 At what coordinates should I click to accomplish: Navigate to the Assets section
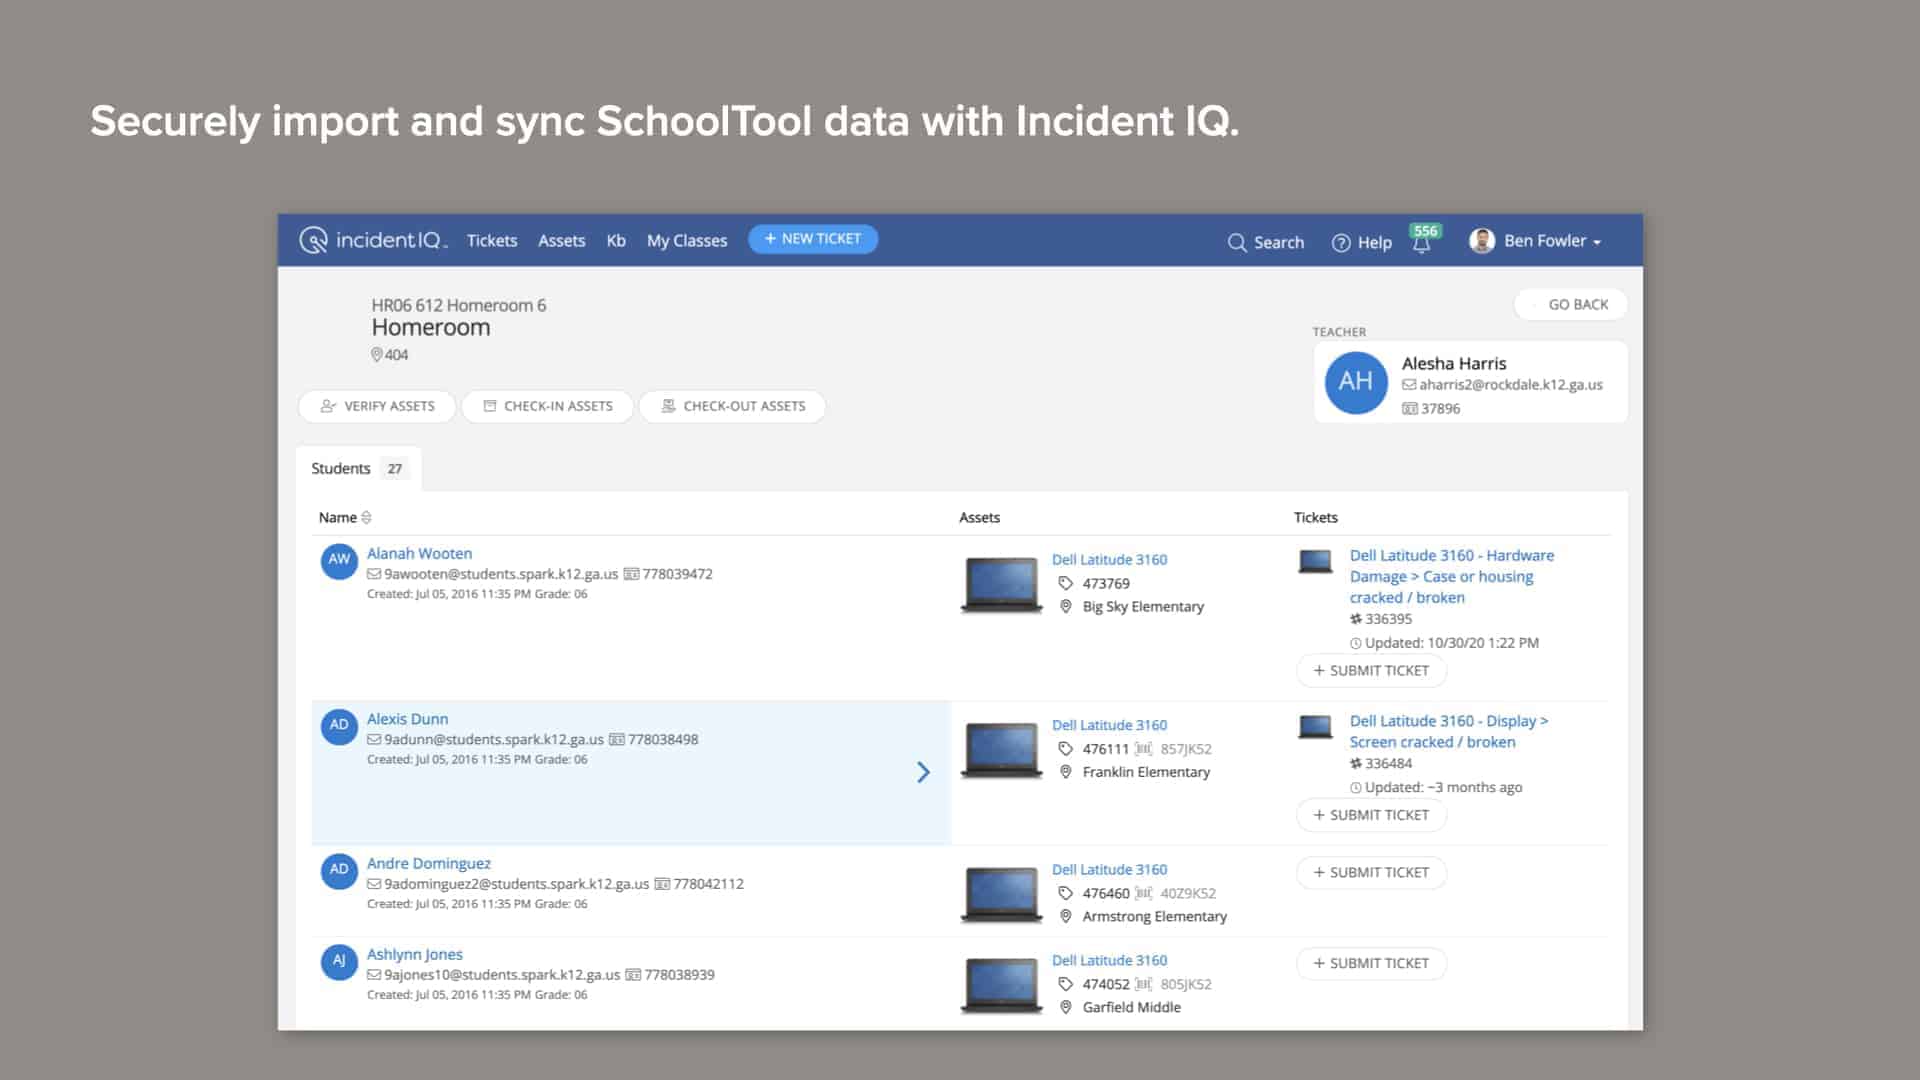tap(561, 240)
